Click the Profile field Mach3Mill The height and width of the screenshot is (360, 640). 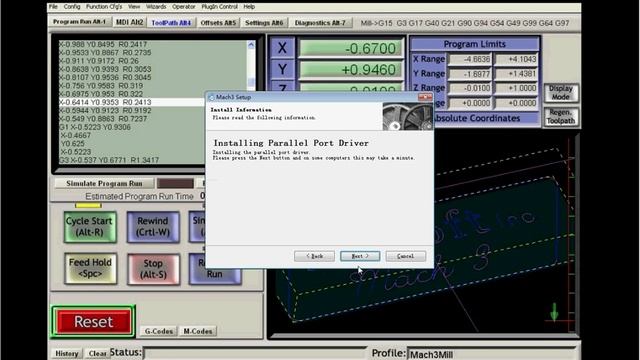(x=491, y=354)
